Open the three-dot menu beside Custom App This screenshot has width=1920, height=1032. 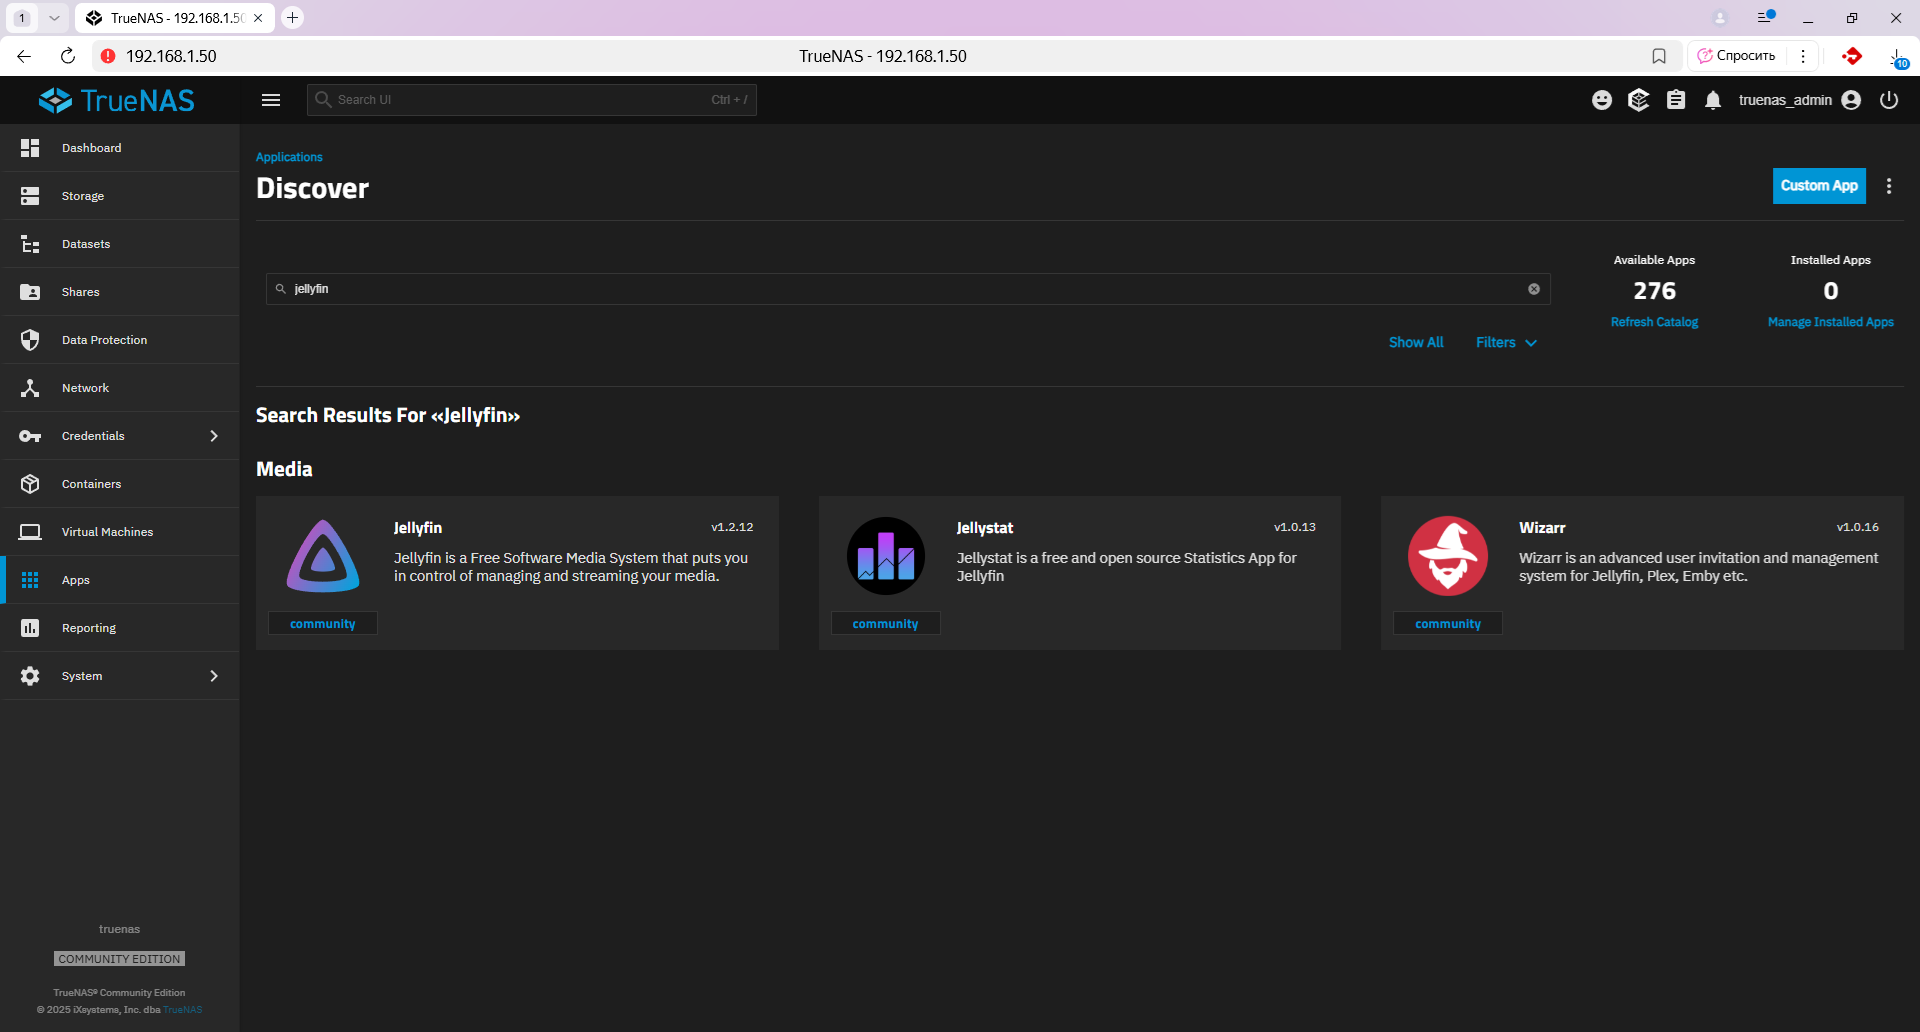pyautogui.click(x=1889, y=186)
